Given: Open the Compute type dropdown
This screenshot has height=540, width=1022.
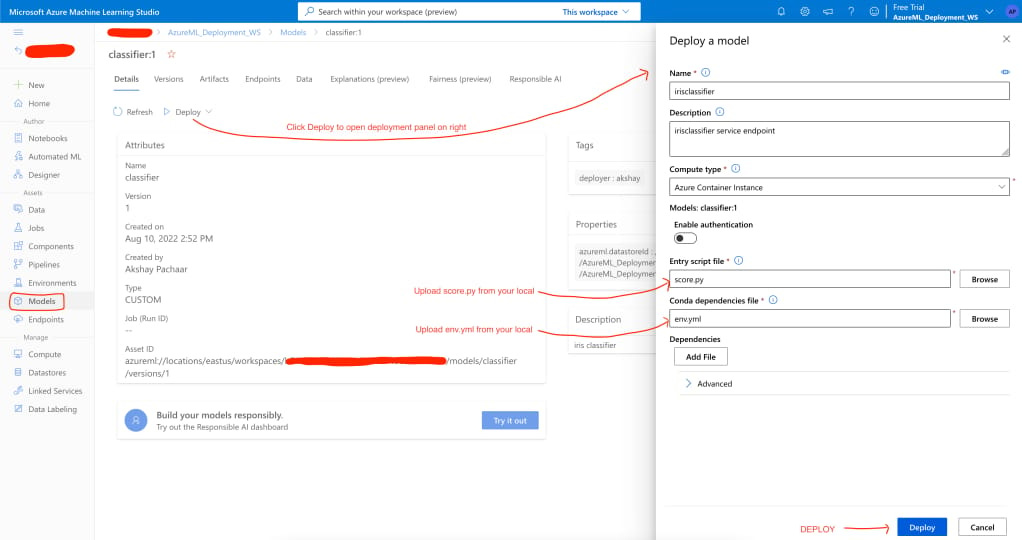Looking at the screenshot, I should pos(839,187).
